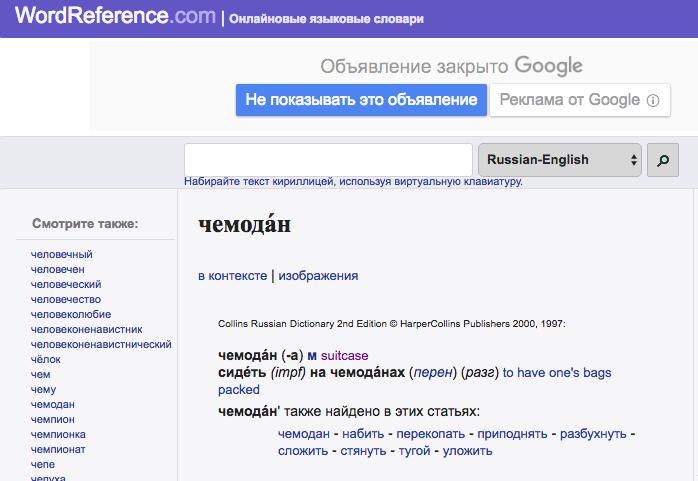This screenshot has height=481, width=698.
Task: Click the suitcase translation link
Action: click(344, 355)
